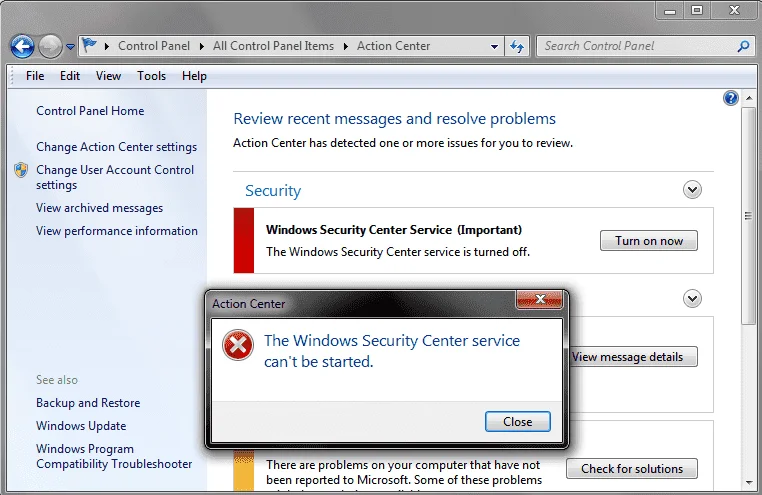This screenshot has width=762, height=495.
Task: Collapse the Security section chevron
Action: (692, 189)
